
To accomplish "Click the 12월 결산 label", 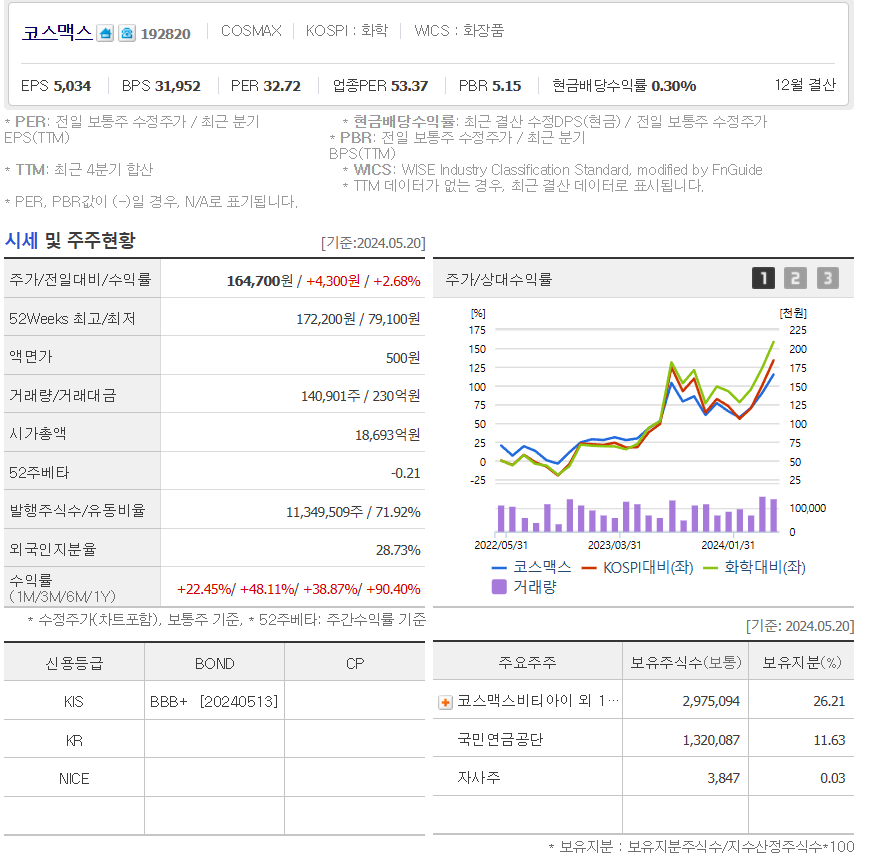I will [805, 85].
